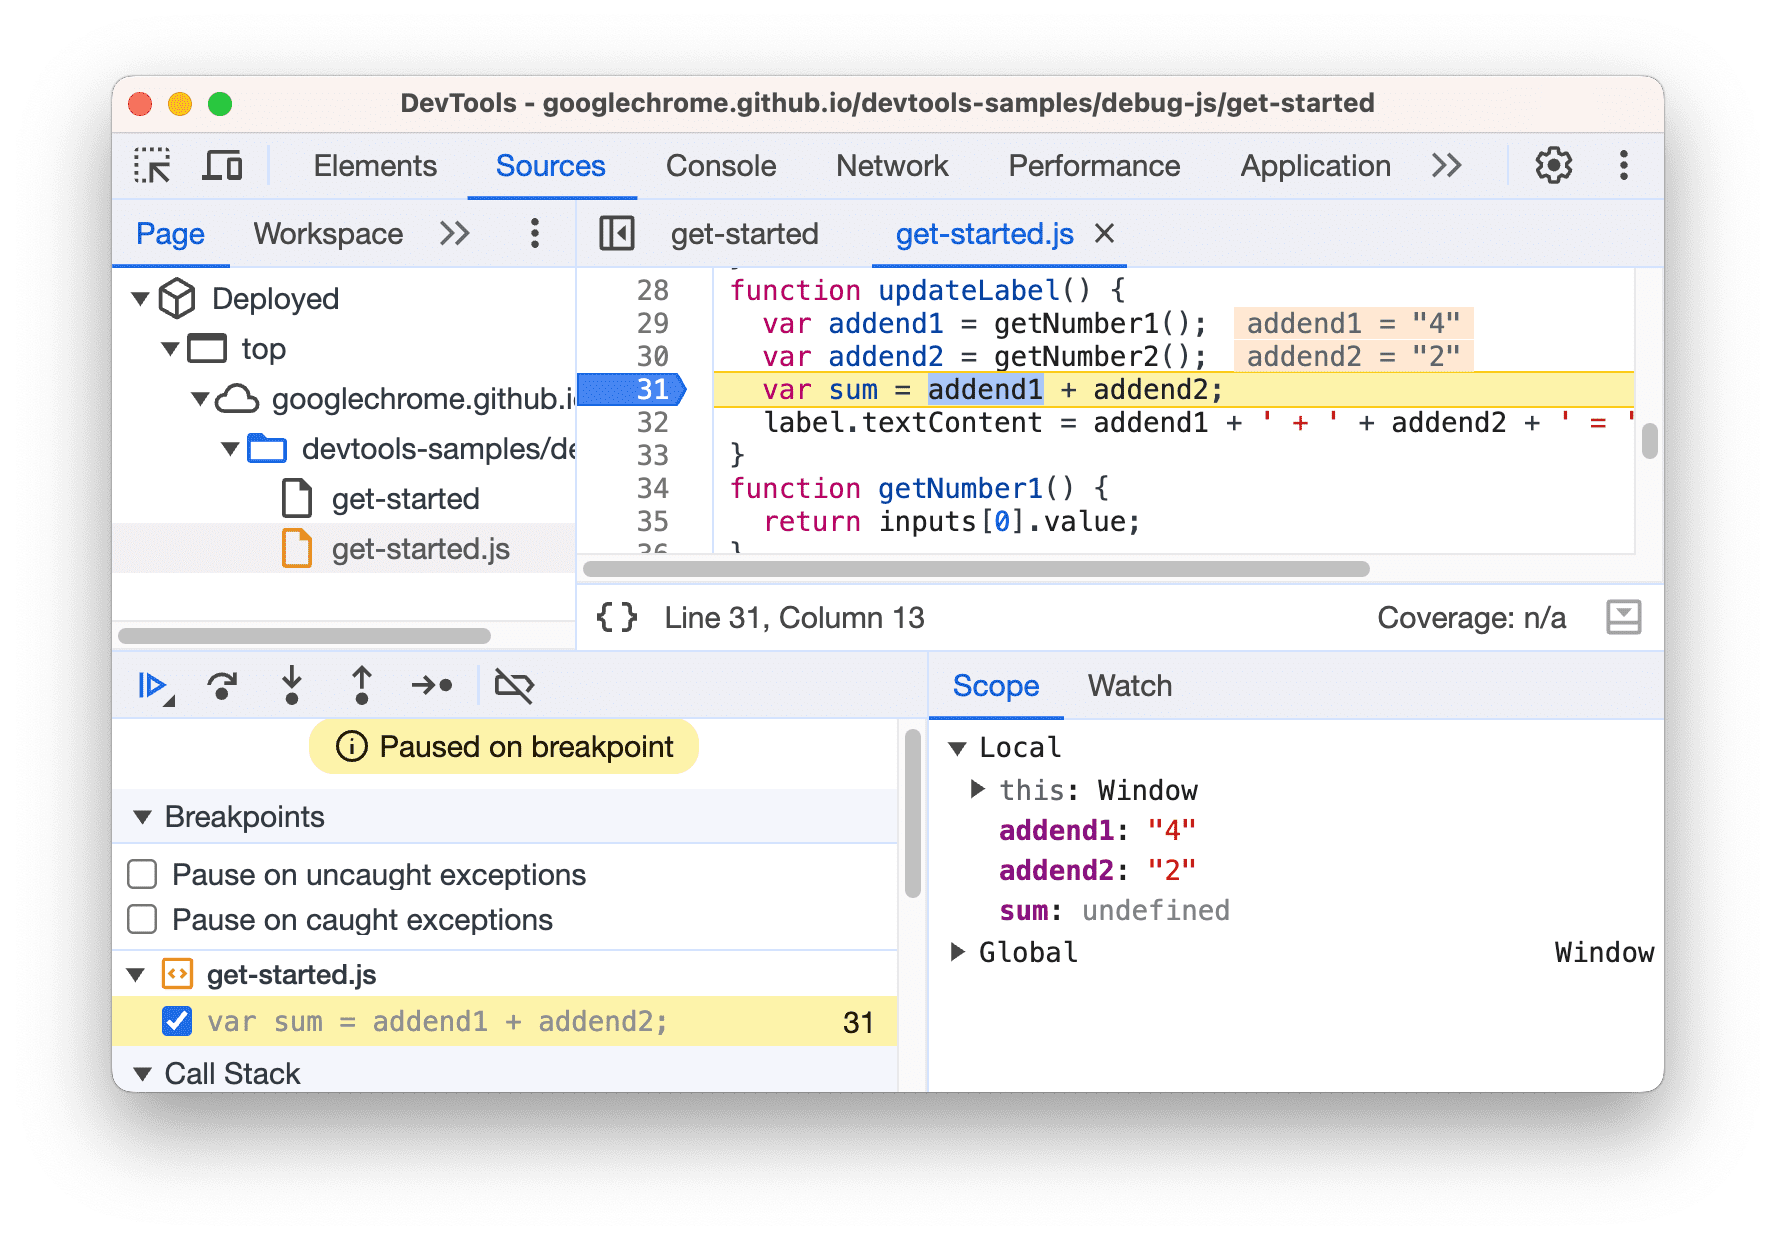Select the Step over next function call icon
This screenshot has height=1240, width=1776.
click(222, 686)
